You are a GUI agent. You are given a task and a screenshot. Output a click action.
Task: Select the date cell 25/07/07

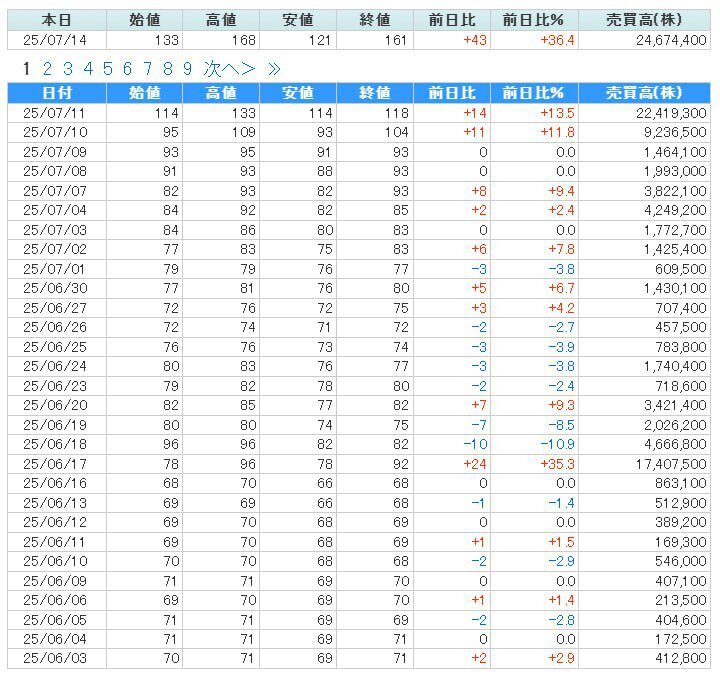point(55,191)
